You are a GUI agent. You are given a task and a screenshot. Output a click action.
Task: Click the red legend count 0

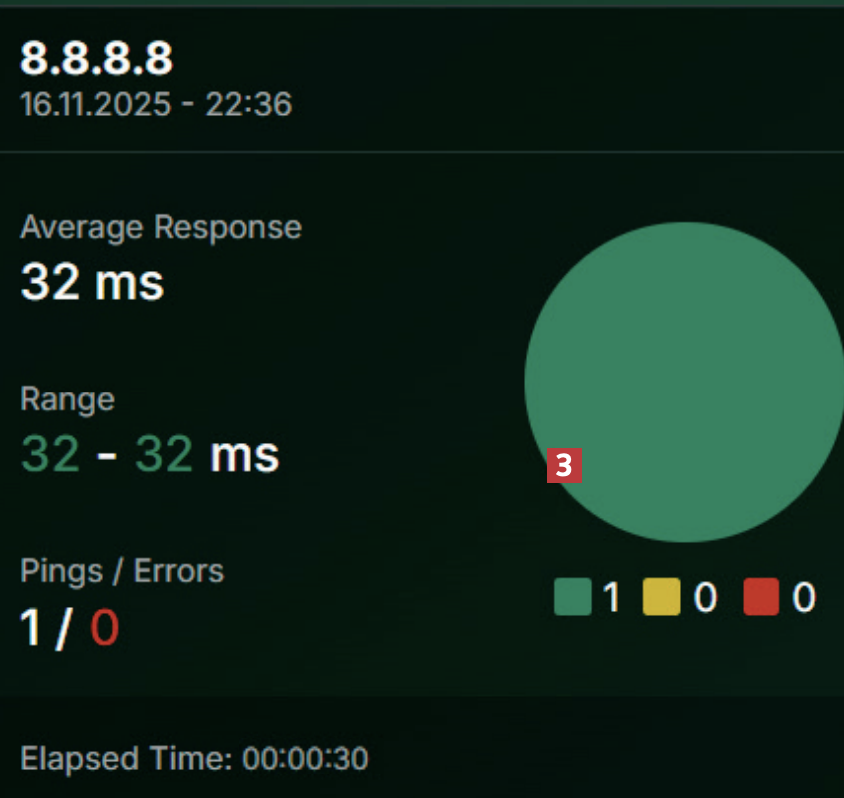(x=804, y=597)
